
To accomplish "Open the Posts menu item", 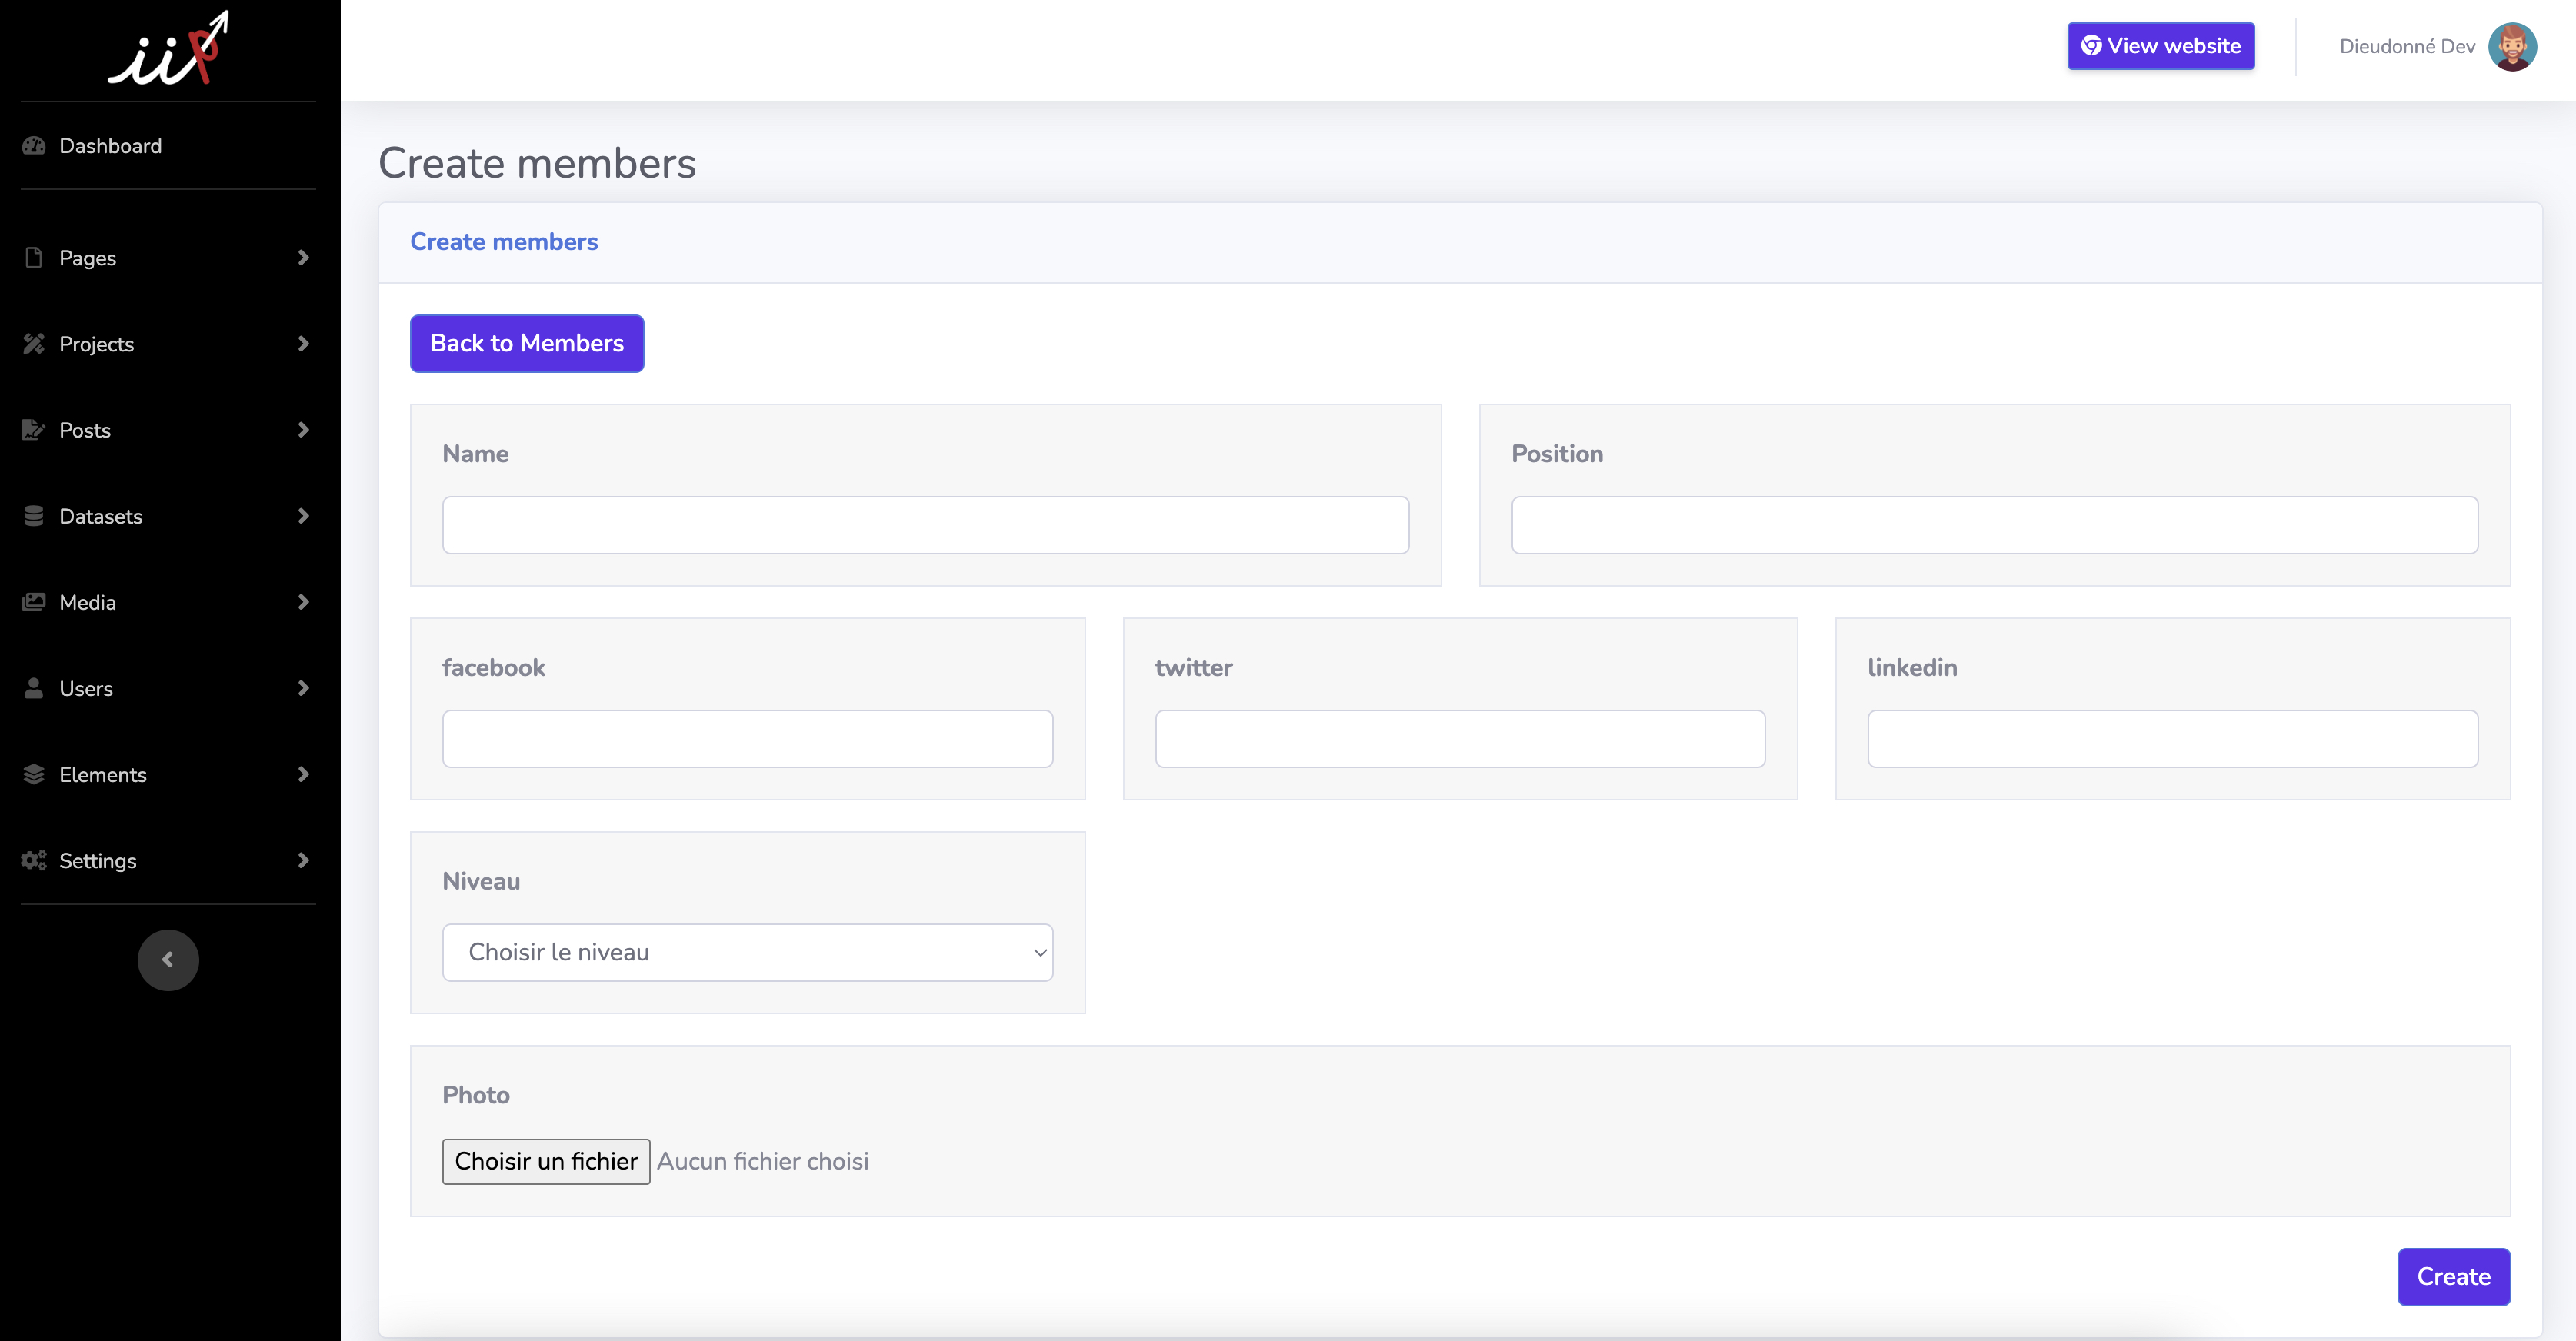I will pyautogui.click(x=85, y=430).
